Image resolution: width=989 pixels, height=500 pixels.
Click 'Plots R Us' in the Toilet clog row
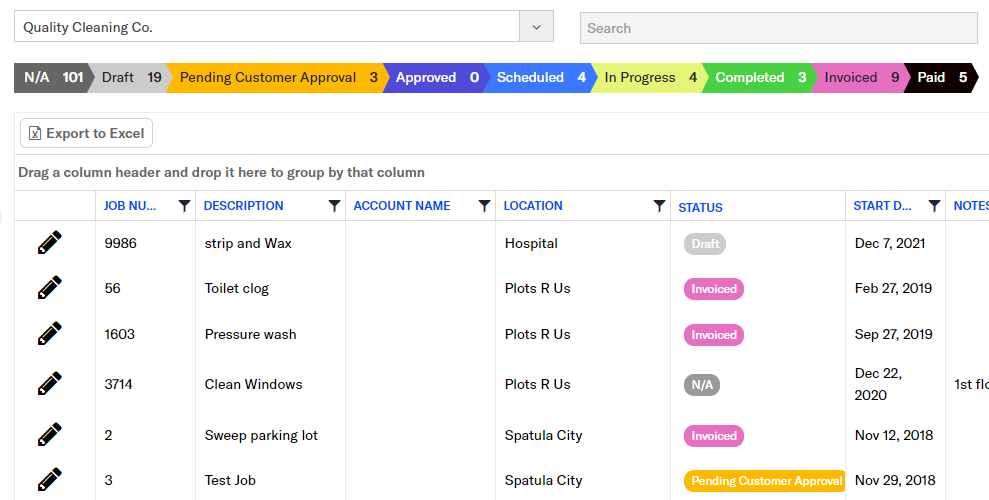click(537, 288)
